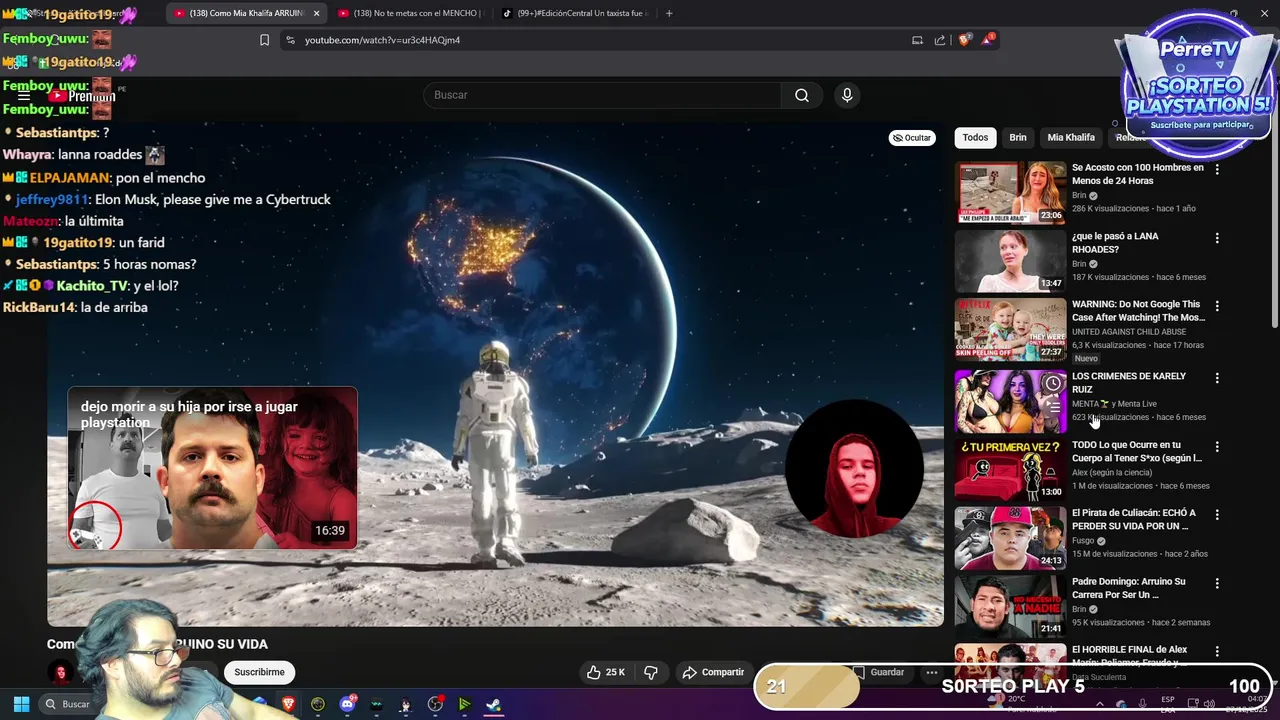Select the 'Todos' filter chip

[x=975, y=137]
